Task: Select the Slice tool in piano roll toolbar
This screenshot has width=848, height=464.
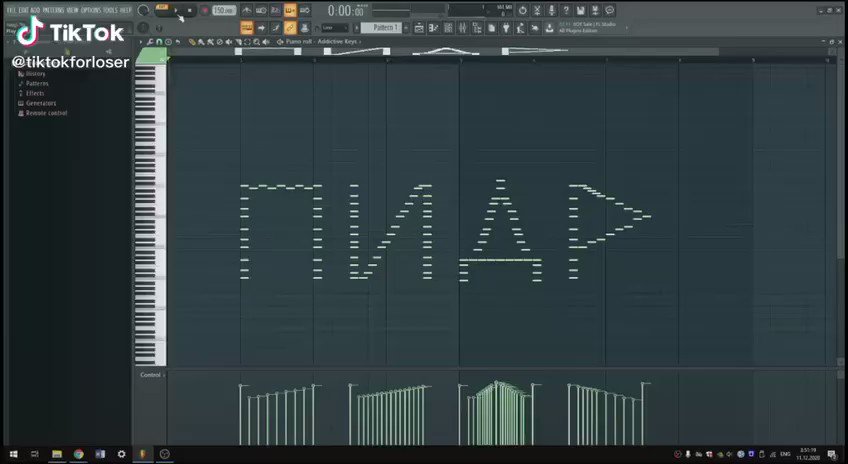Action: (x=238, y=42)
